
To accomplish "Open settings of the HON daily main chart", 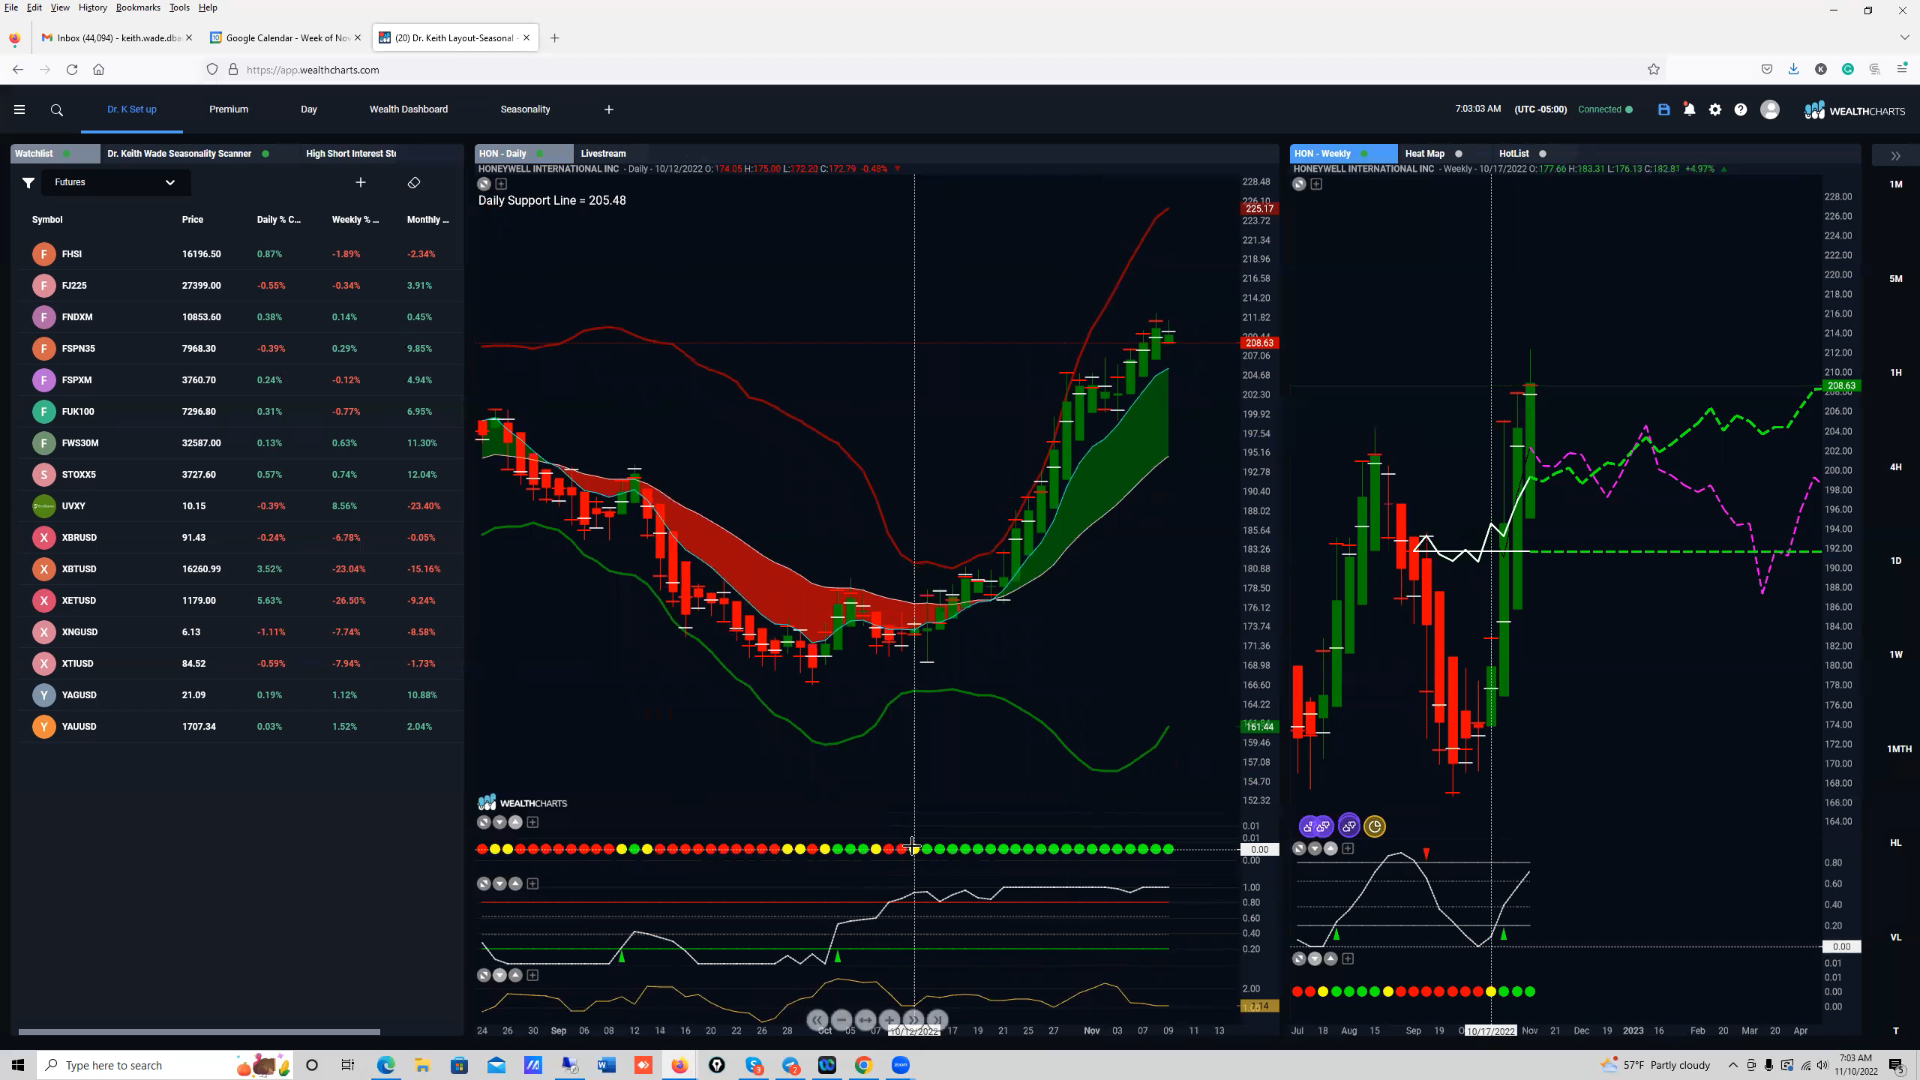I will [x=484, y=184].
